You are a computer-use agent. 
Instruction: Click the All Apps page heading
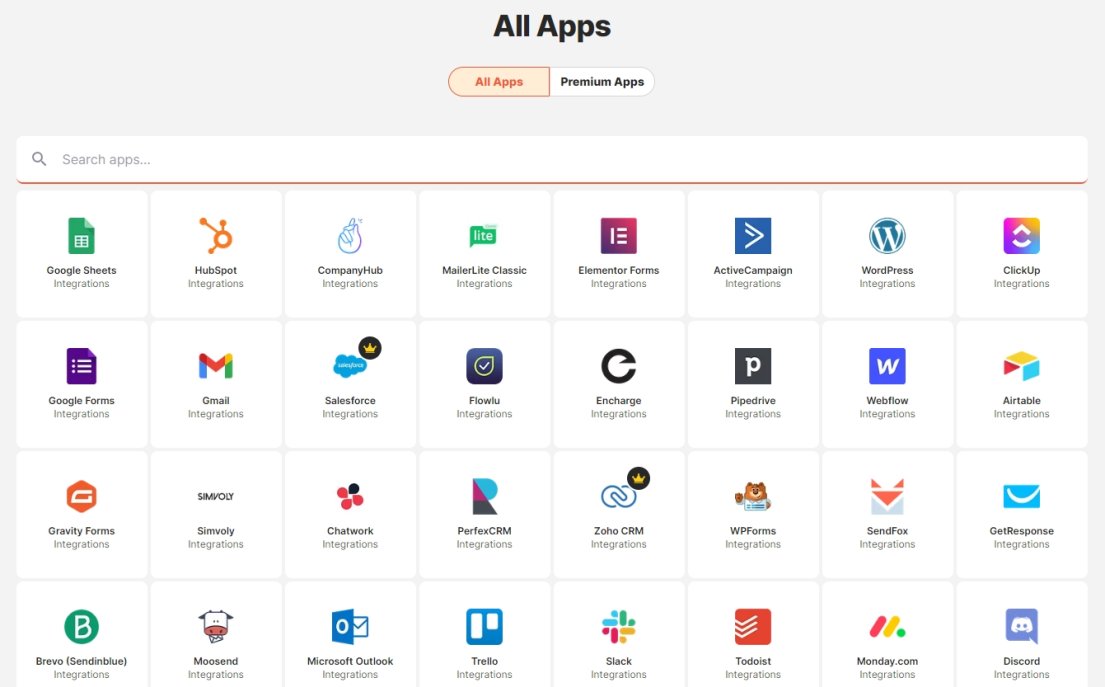coord(552,26)
